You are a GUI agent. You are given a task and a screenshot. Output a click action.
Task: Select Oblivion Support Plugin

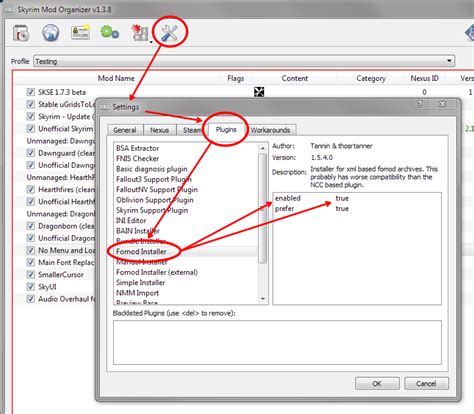(155, 200)
